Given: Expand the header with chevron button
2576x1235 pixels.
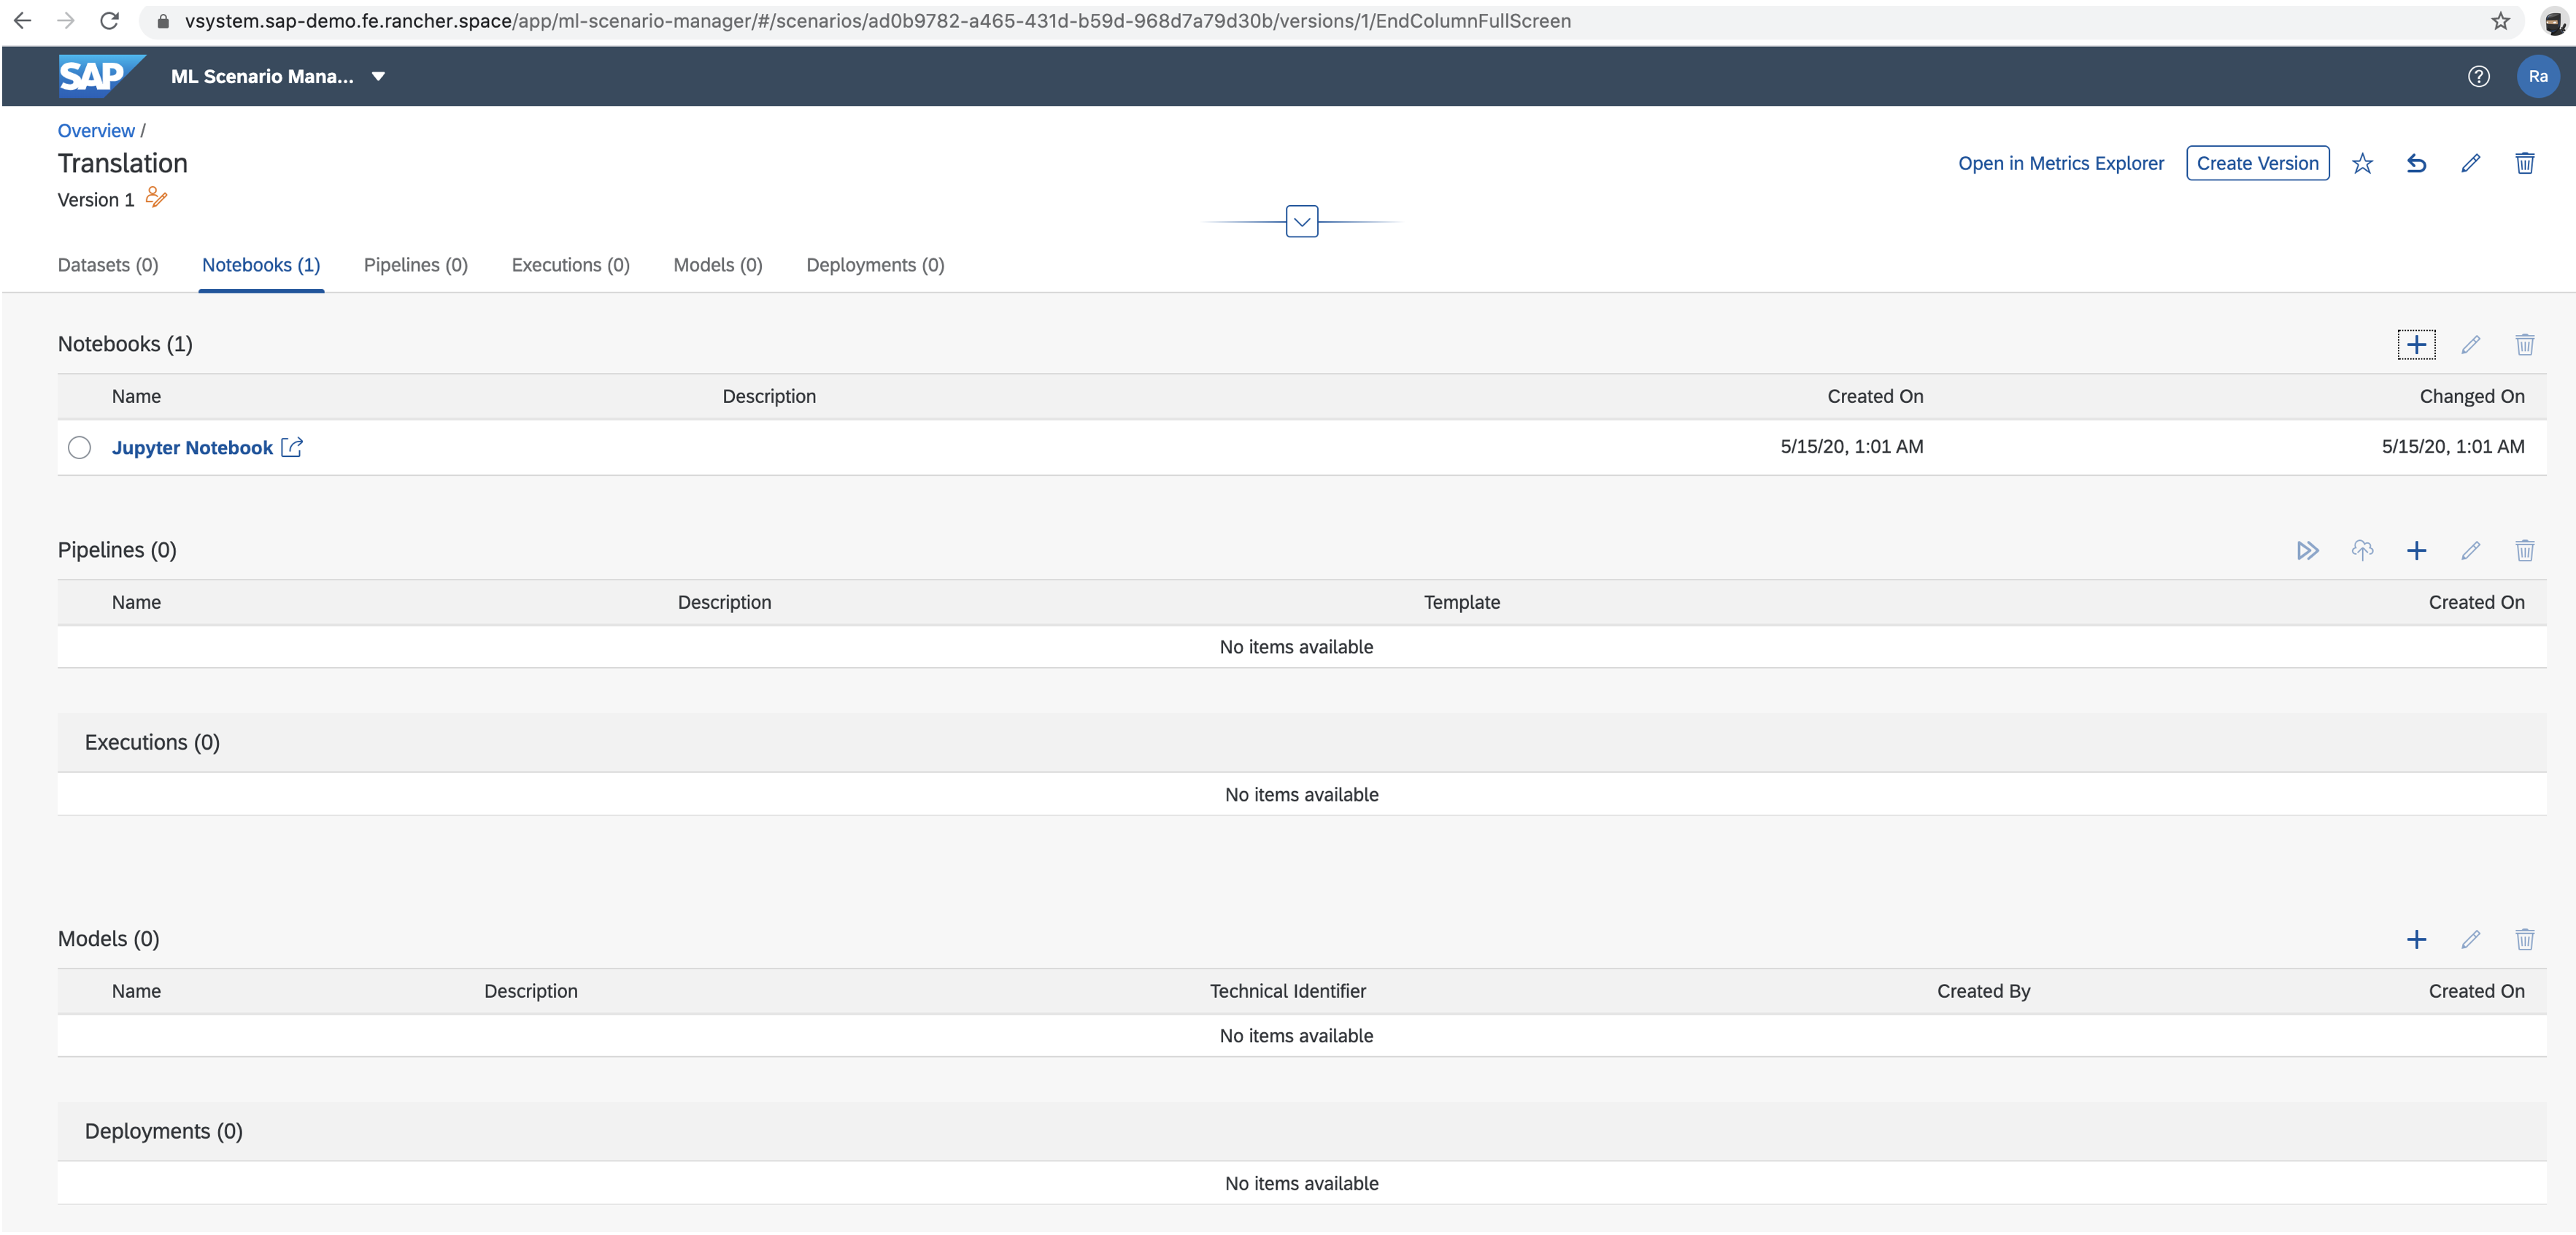Looking at the screenshot, I should (1301, 222).
